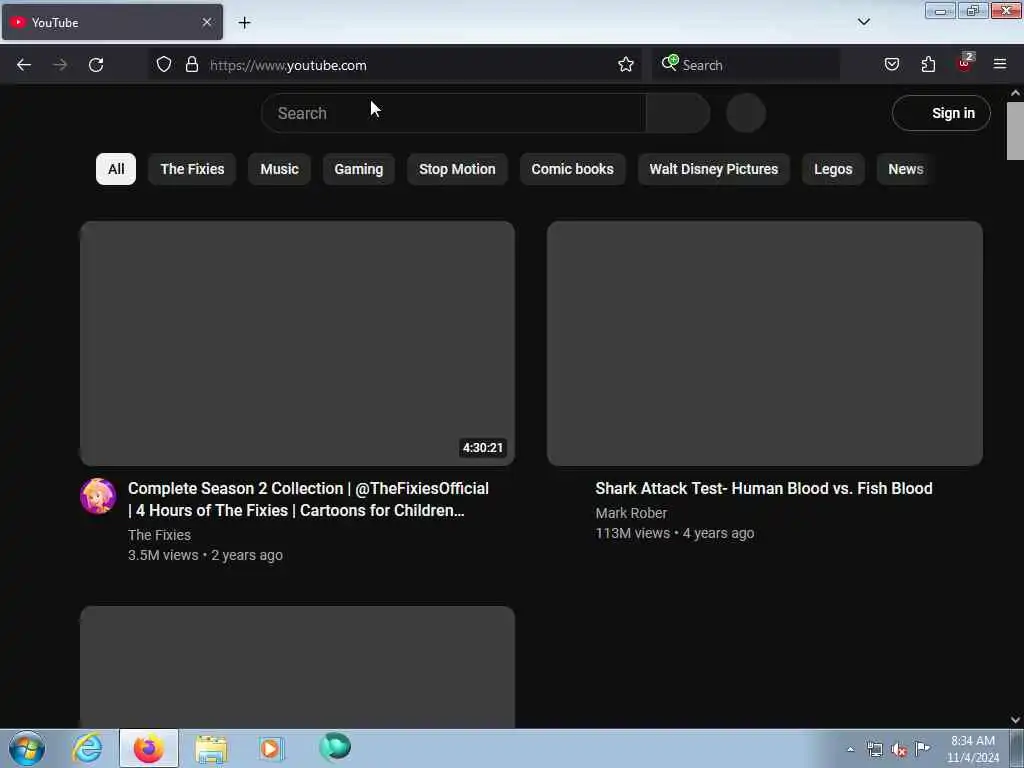
Task: Click the scrollbar down arrow
Action: [x=1015, y=720]
